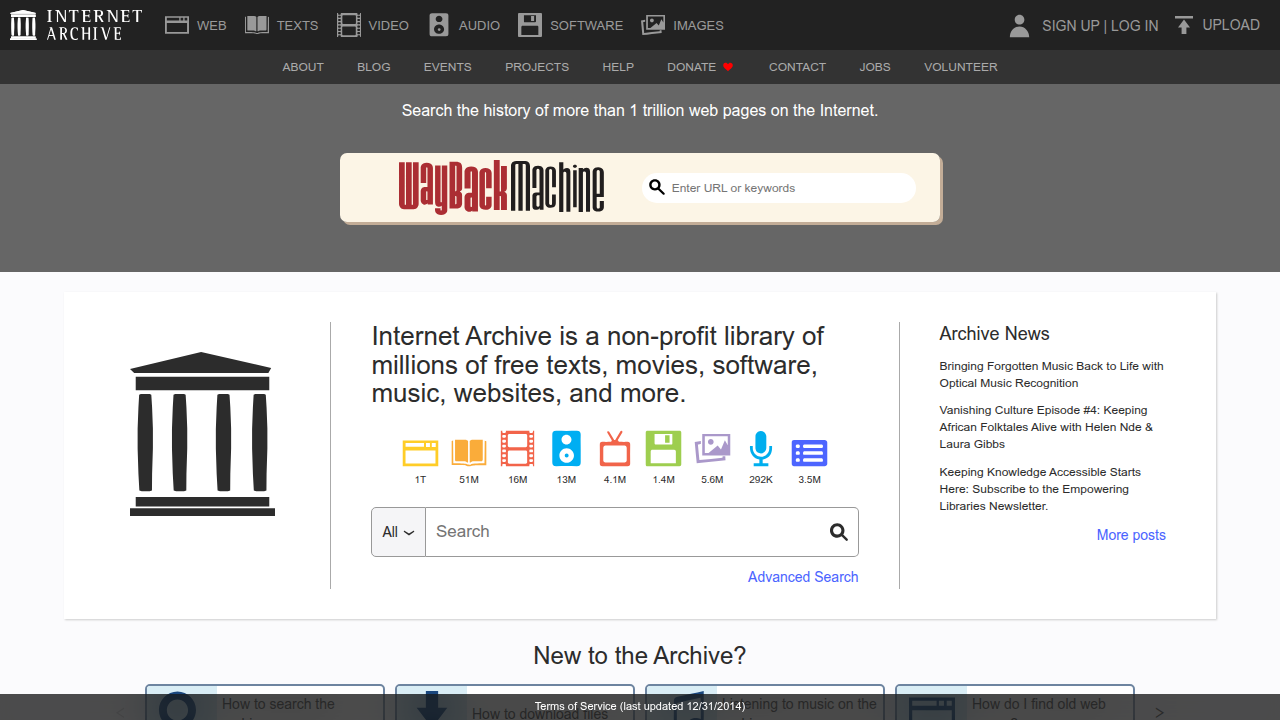
Task: Select the microphone icon labeled 292K
Action: tap(761, 449)
